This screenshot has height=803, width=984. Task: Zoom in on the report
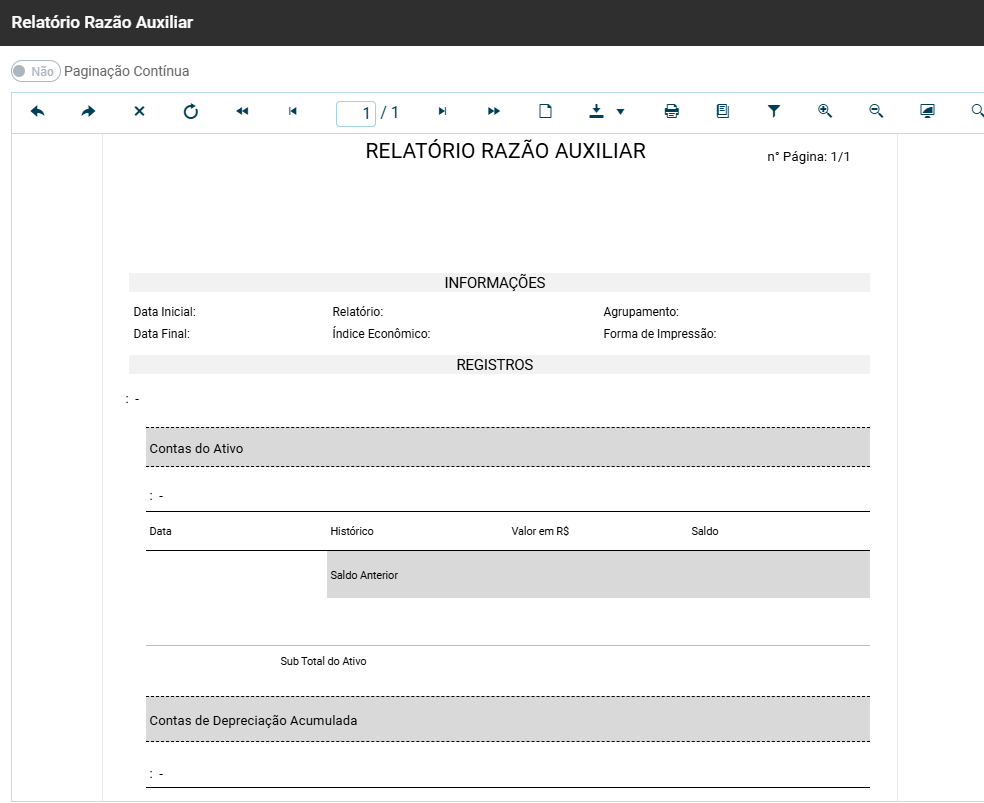pos(825,112)
